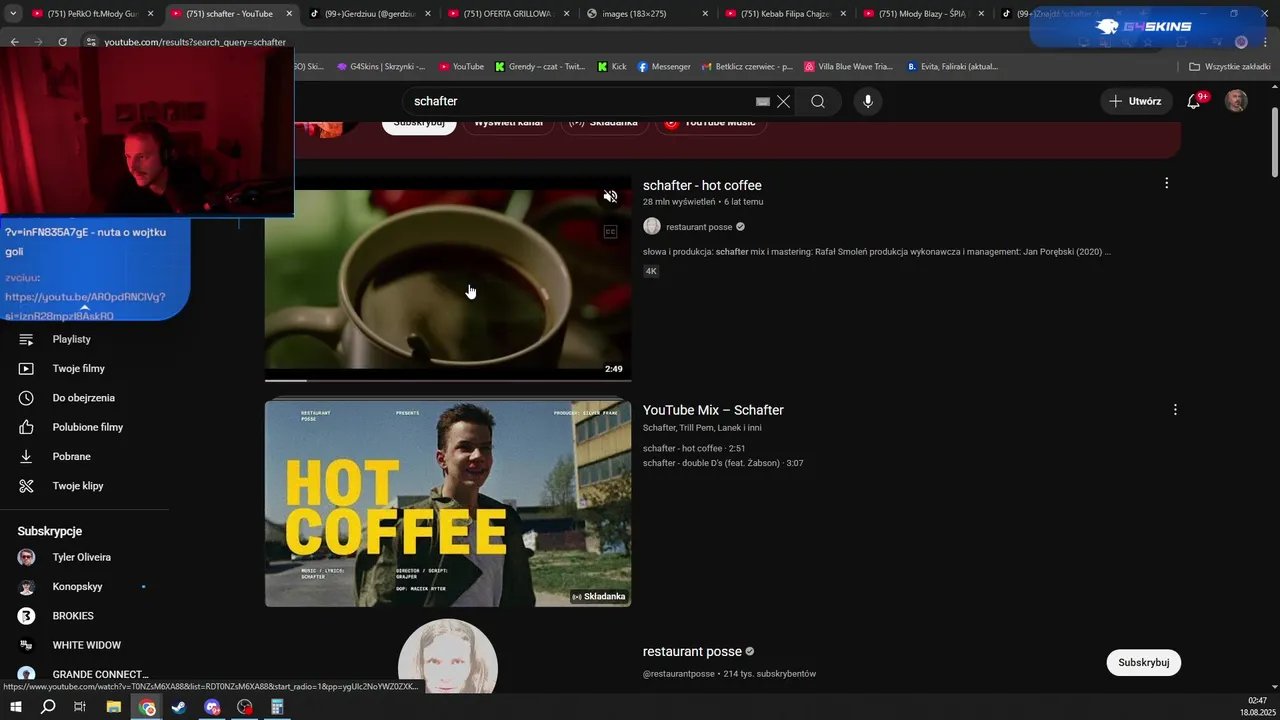The width and height of the screenshot is (1280, 720).
Task: Switch to the PeRkO ft. Młody browser tab
Action: point(92,14)
